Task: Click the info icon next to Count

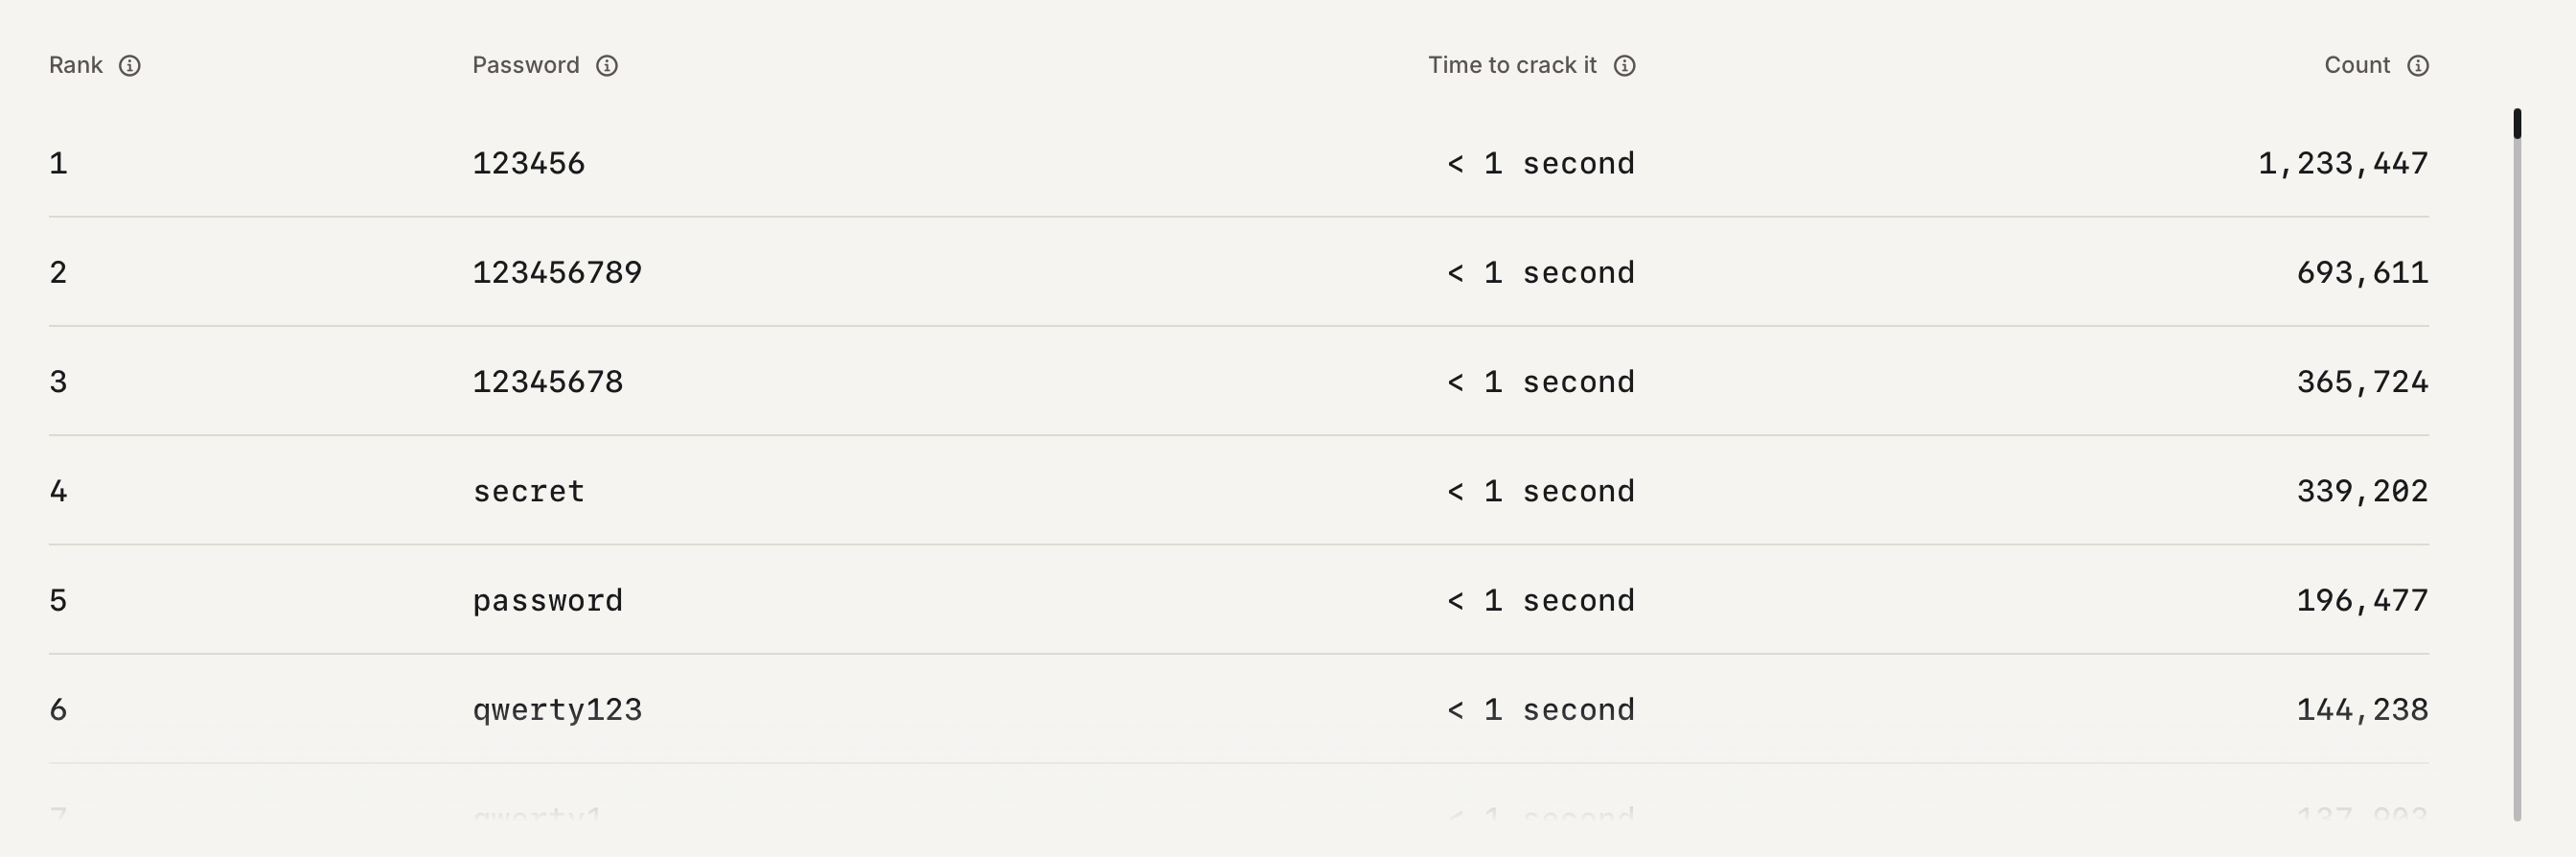Action: [x=2418, y=65]
